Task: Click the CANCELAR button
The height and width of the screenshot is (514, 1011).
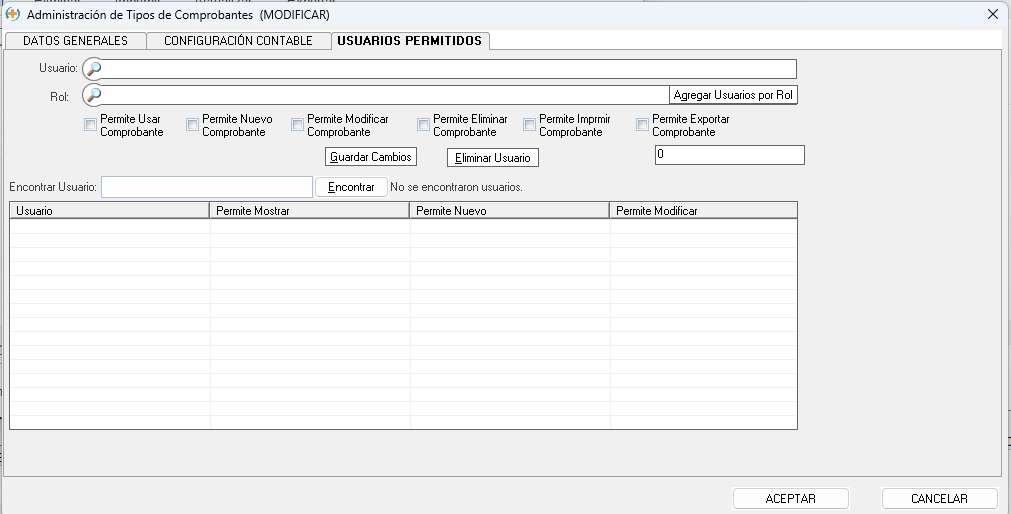Action: click(938, 499)
